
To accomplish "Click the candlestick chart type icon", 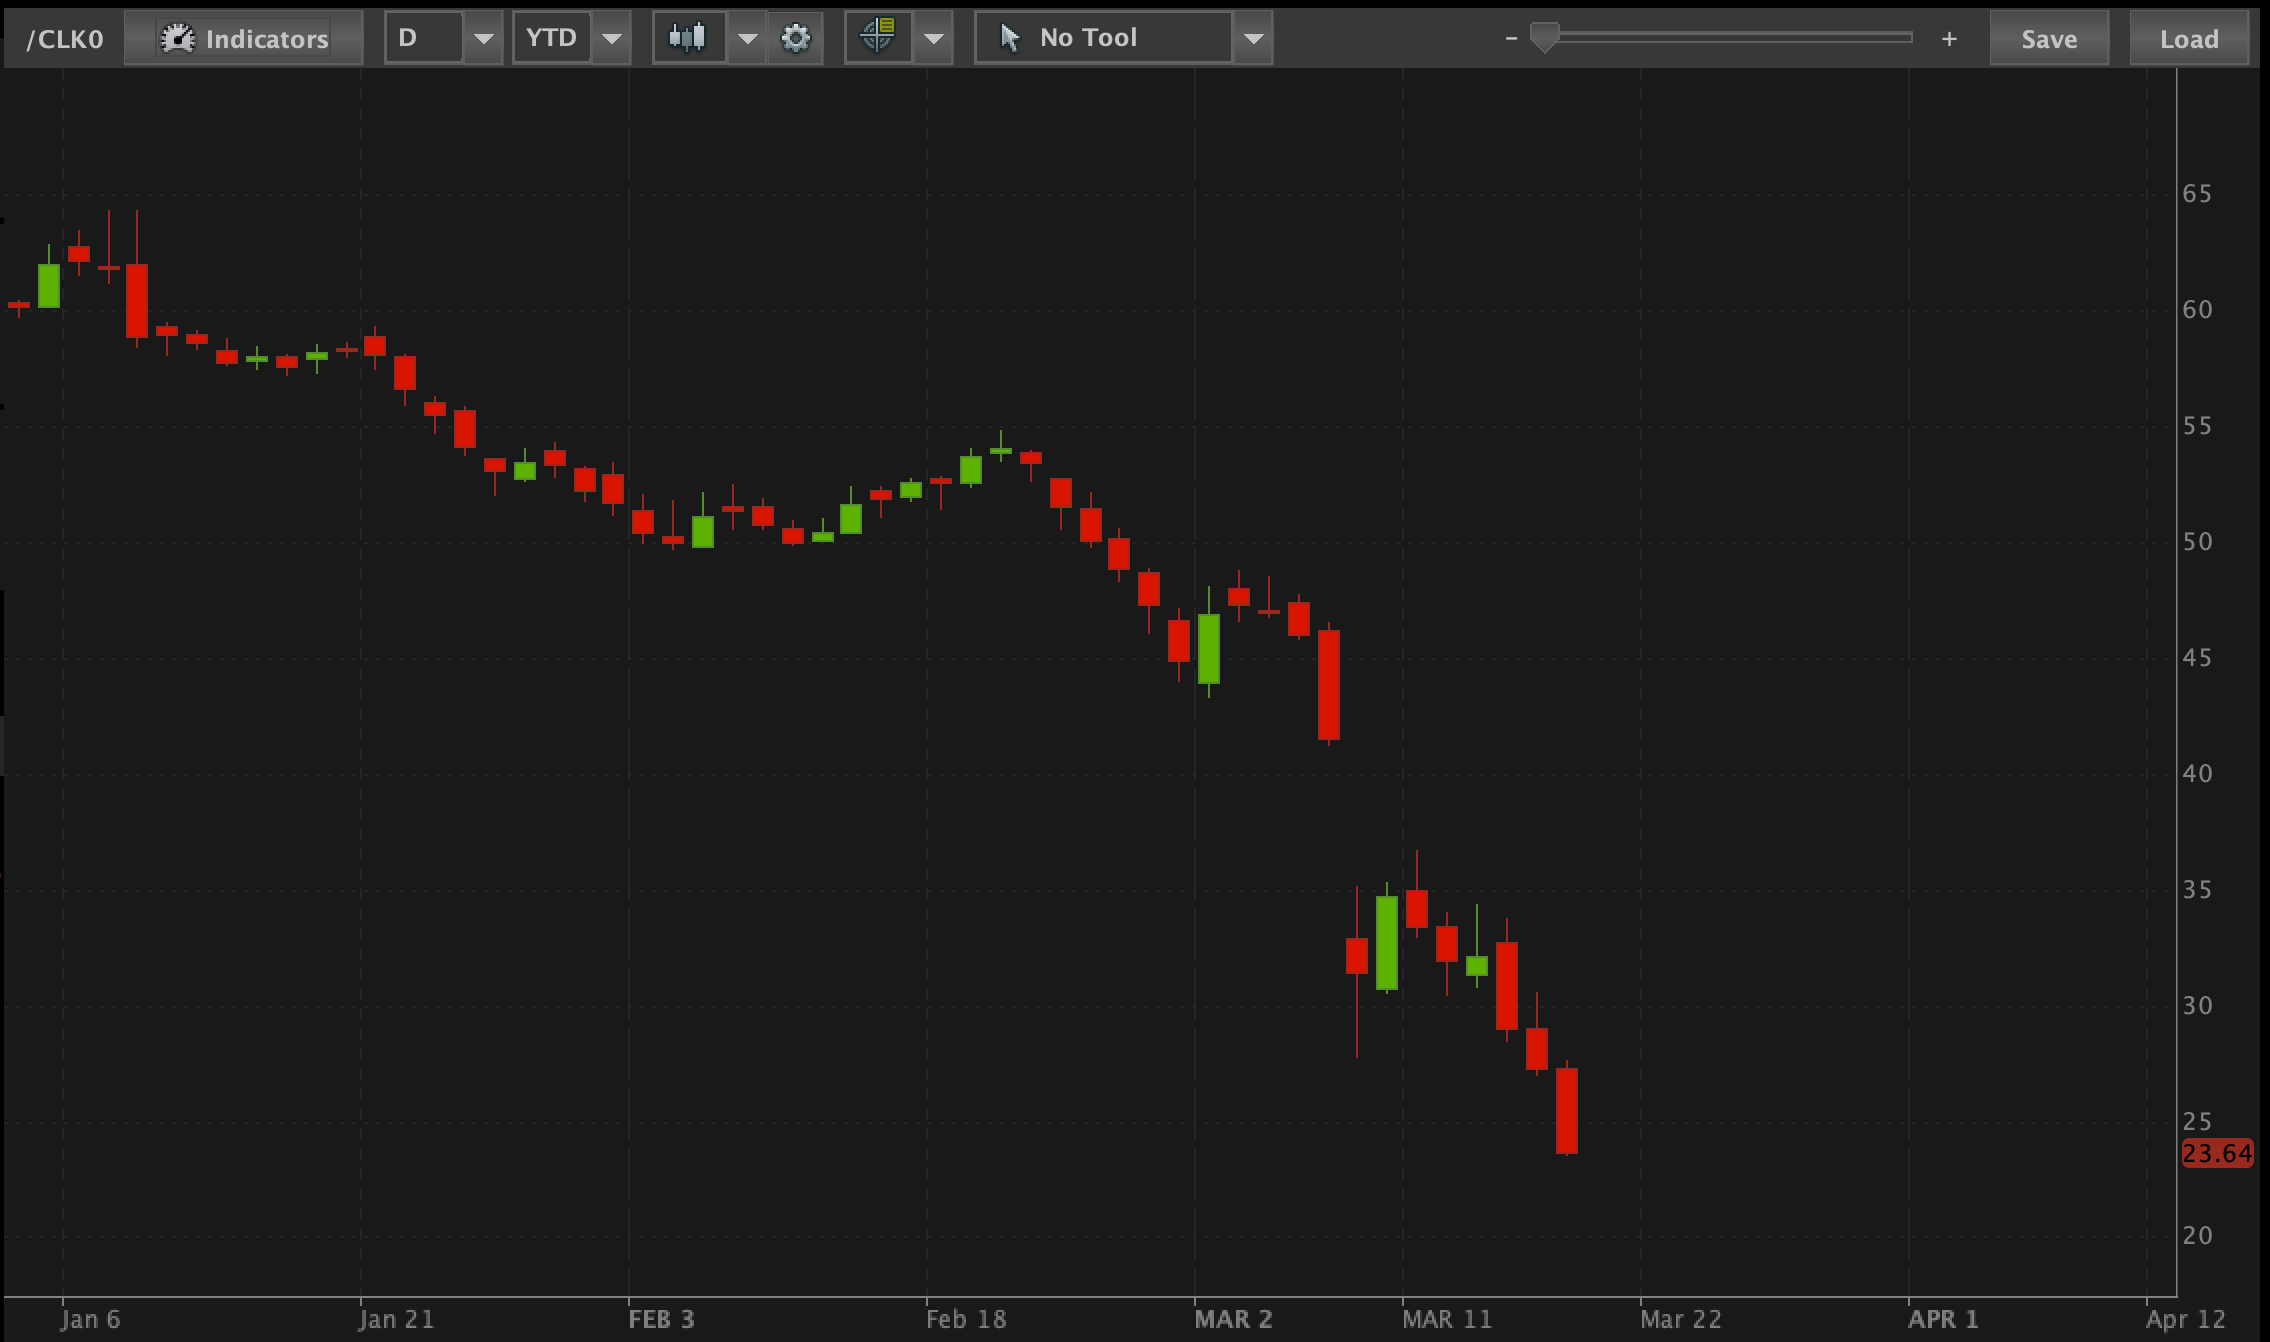I will (688, 38).
